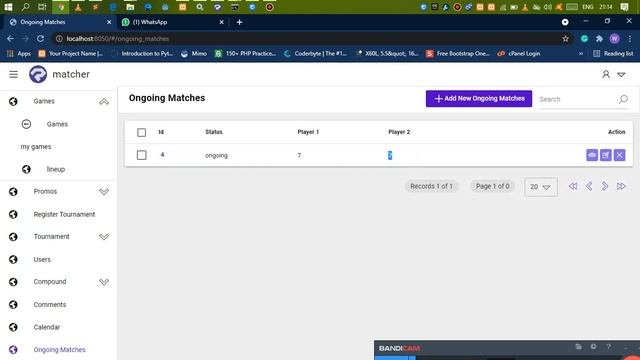The image size is (640, 360).
Task: Expand the Promos sidebar group
Action: point(104,192)
